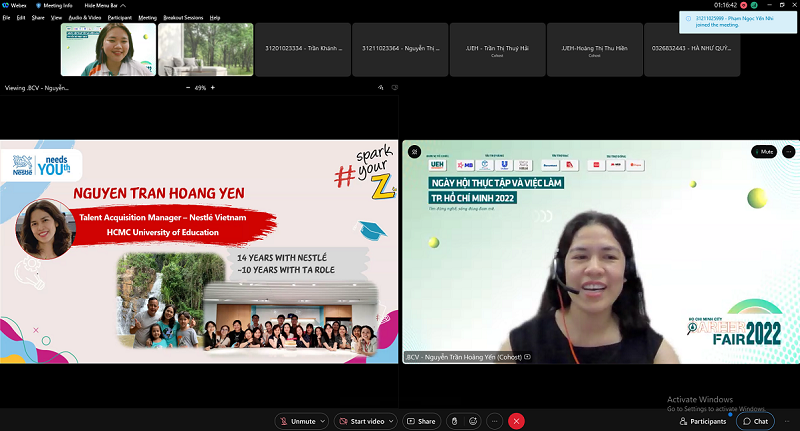Click the Unmute microphone button
This screenshot has height=431, width=800.
[297, 421]
